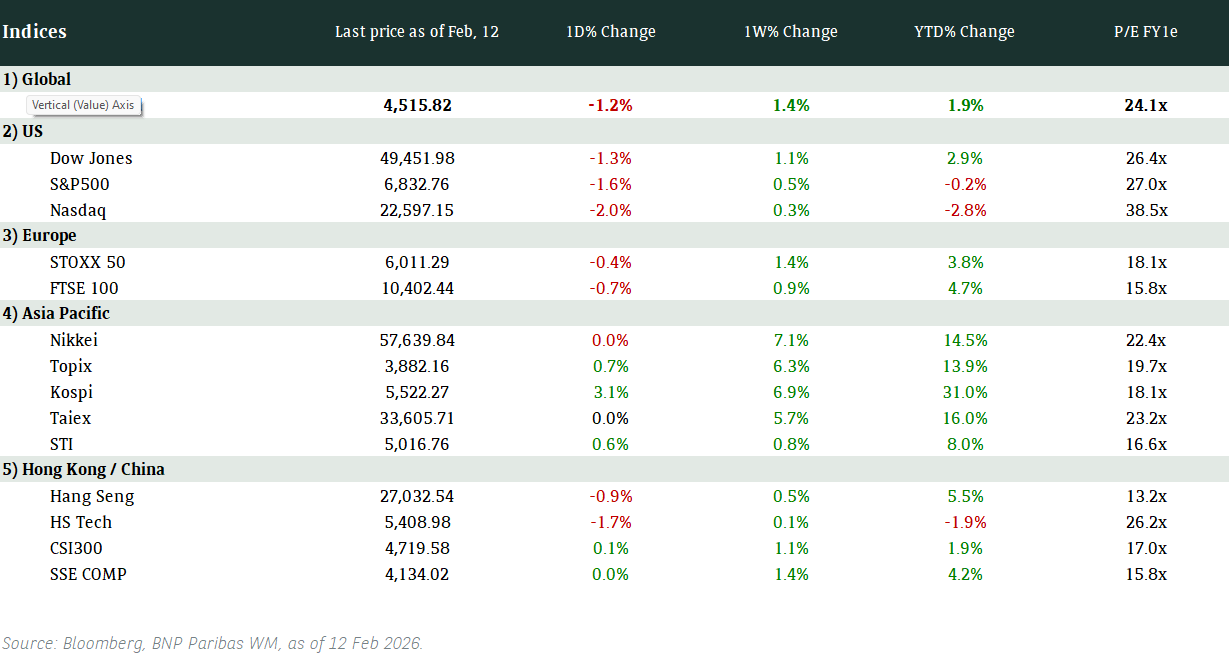Select the 1W% Change column header
This screenshot has height=657, width=1229.
790,32
